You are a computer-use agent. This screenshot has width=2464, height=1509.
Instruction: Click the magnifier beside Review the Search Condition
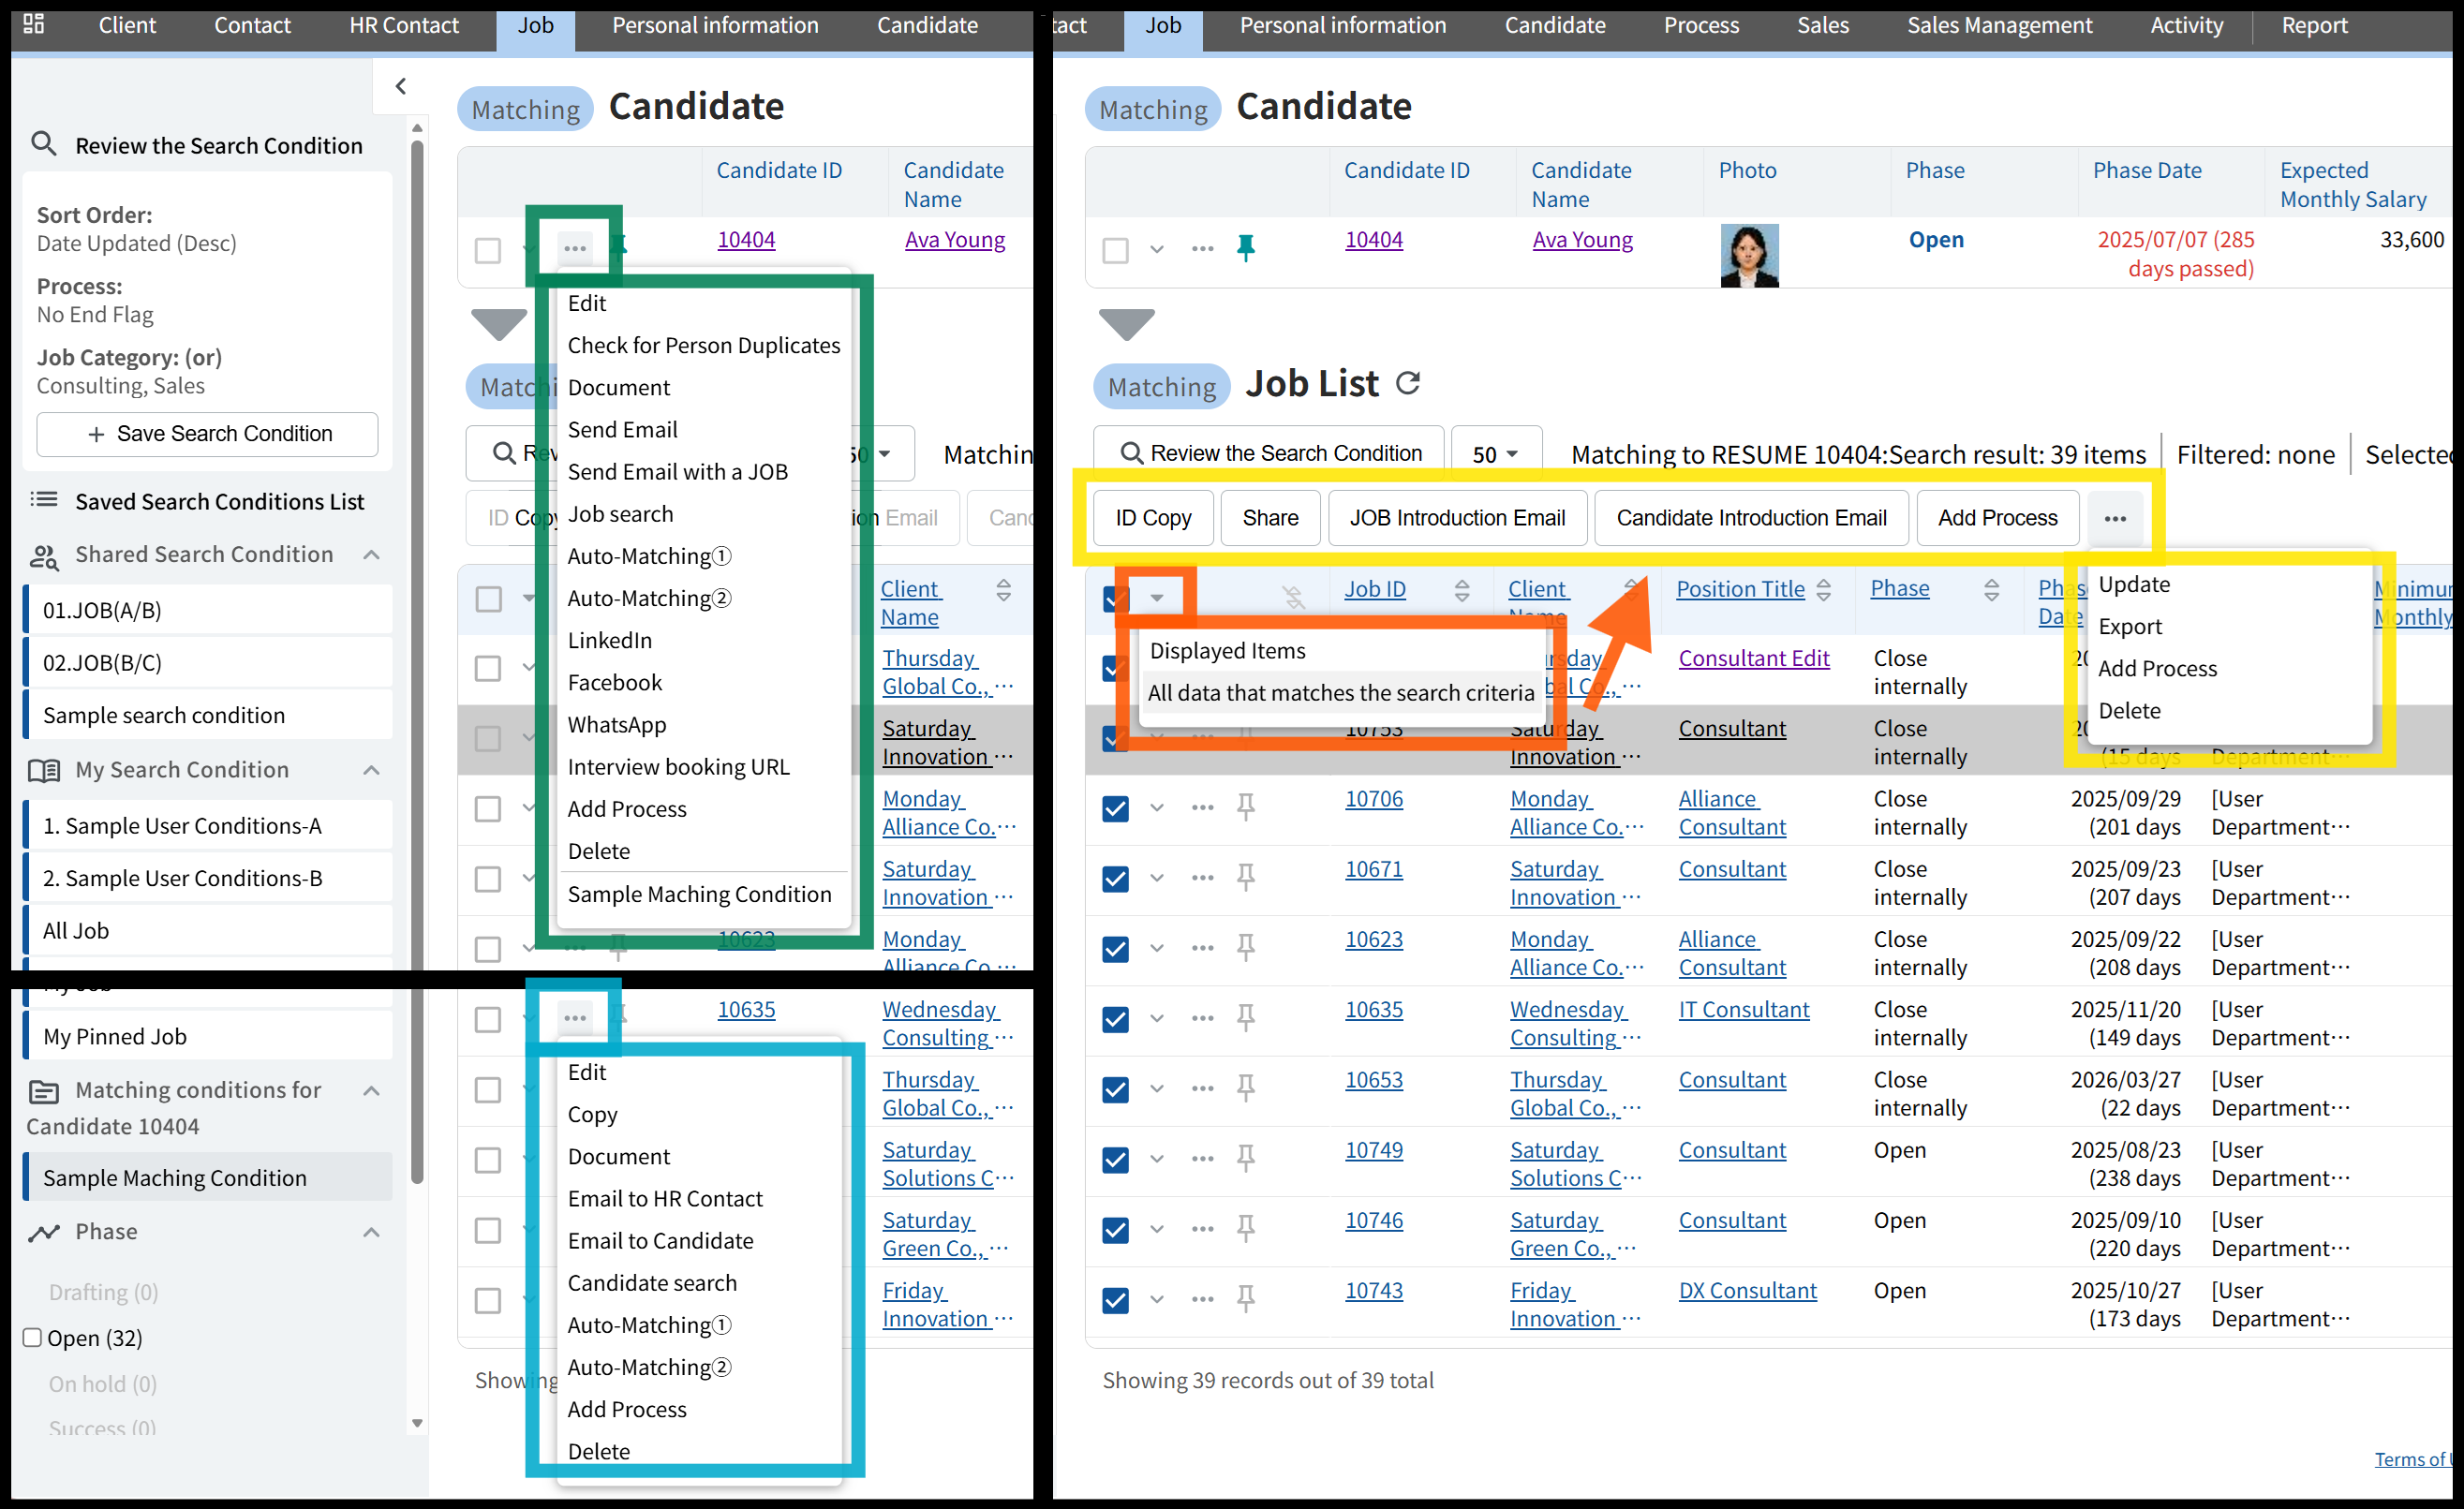[x=43, y=144]
